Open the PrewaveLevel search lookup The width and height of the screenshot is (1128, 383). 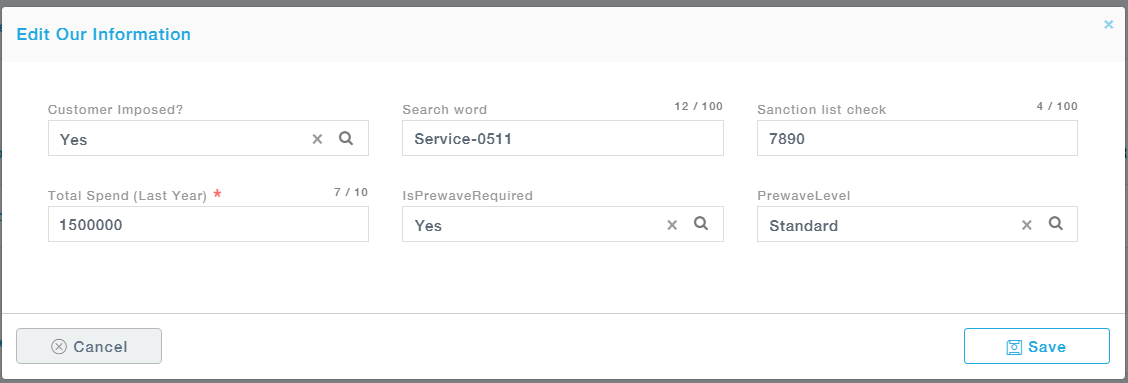(1055, 223)
